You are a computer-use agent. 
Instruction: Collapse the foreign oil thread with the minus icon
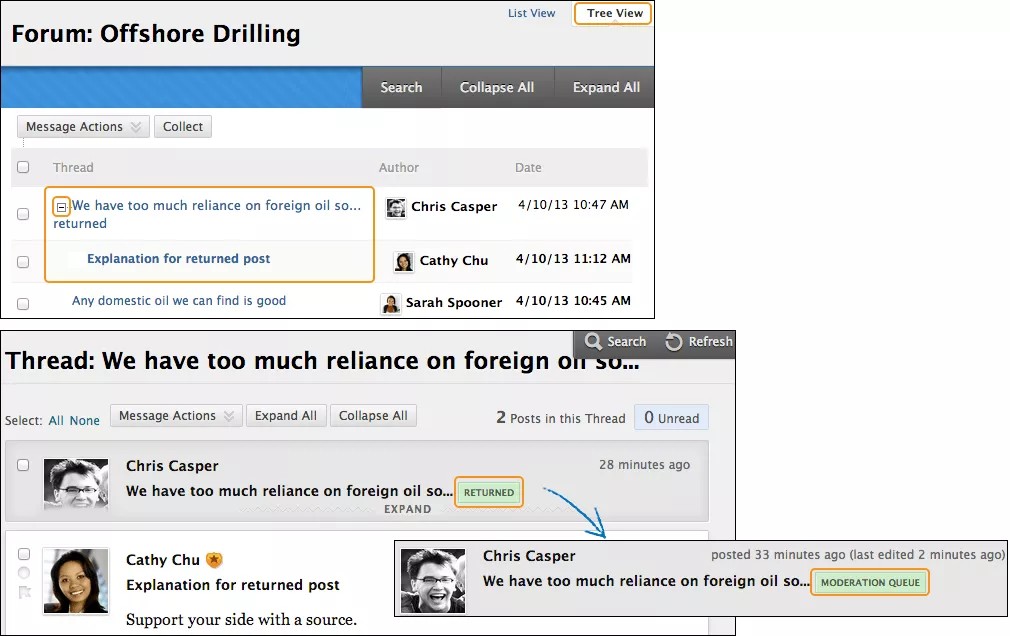pyautogui.click(x=61, y=206)
